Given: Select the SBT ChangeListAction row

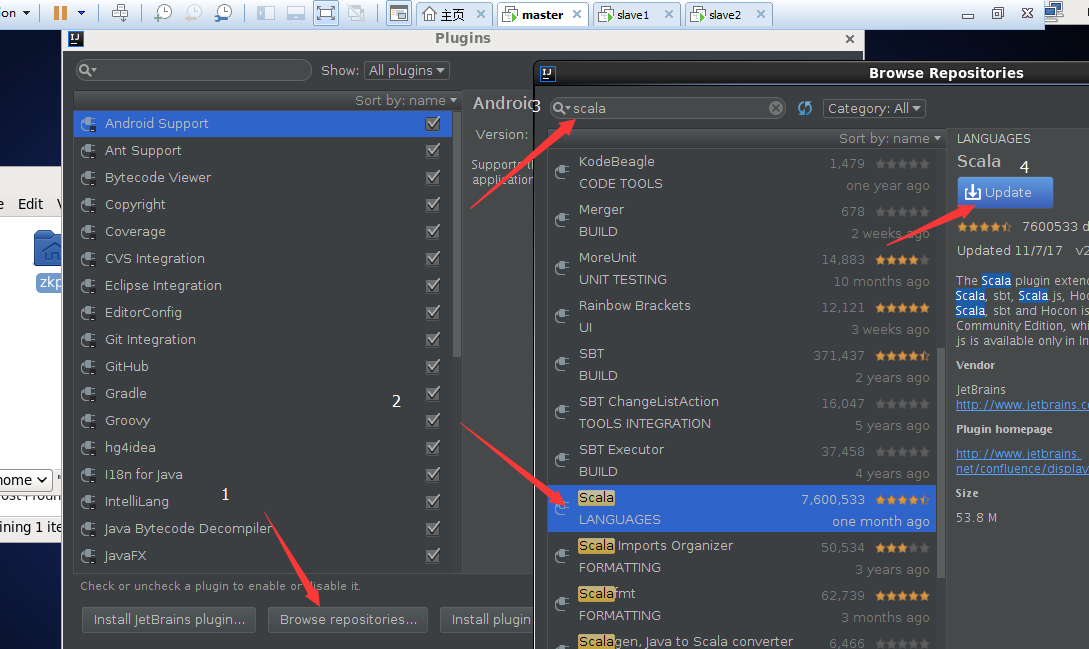Looking at the screenshot, I should coord(742,412).
